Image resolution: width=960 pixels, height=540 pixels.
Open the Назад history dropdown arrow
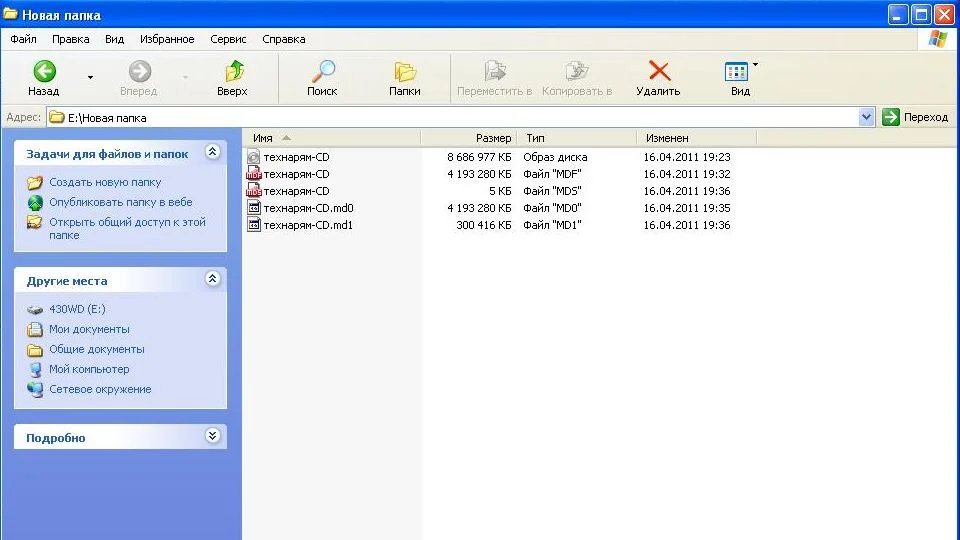(x=91, y=78)
